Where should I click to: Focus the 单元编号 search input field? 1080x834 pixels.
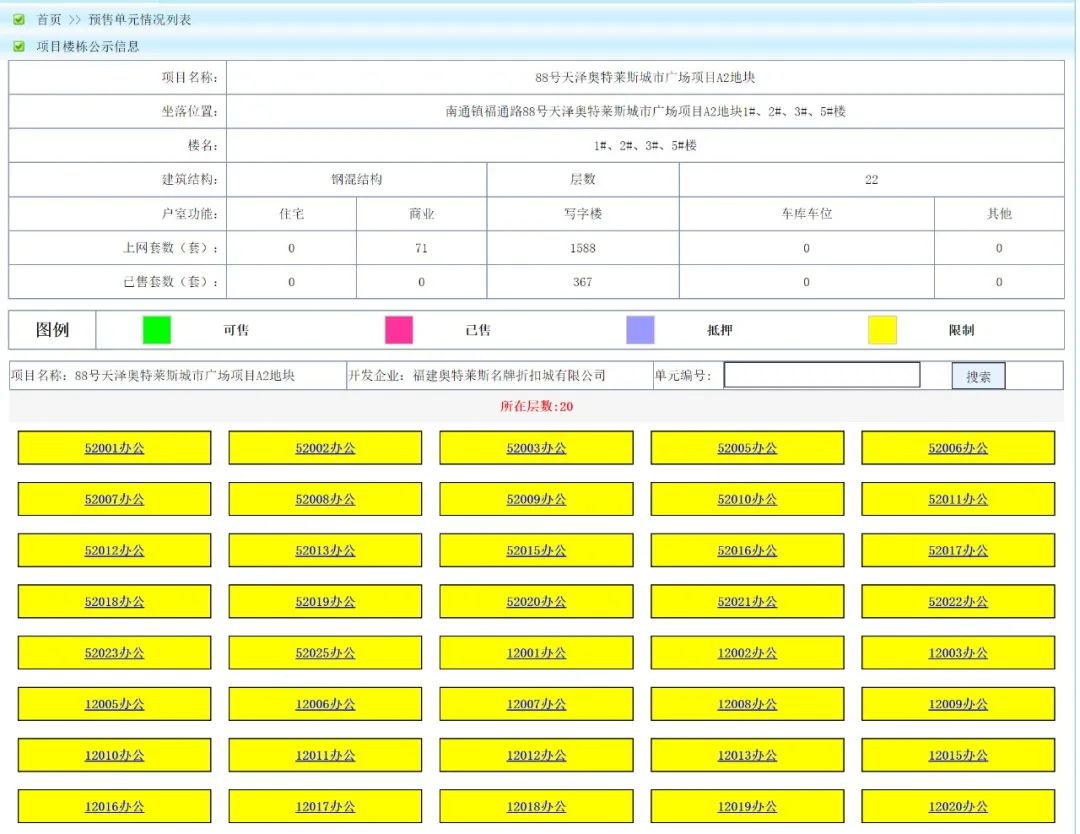[x=822, y=375]
